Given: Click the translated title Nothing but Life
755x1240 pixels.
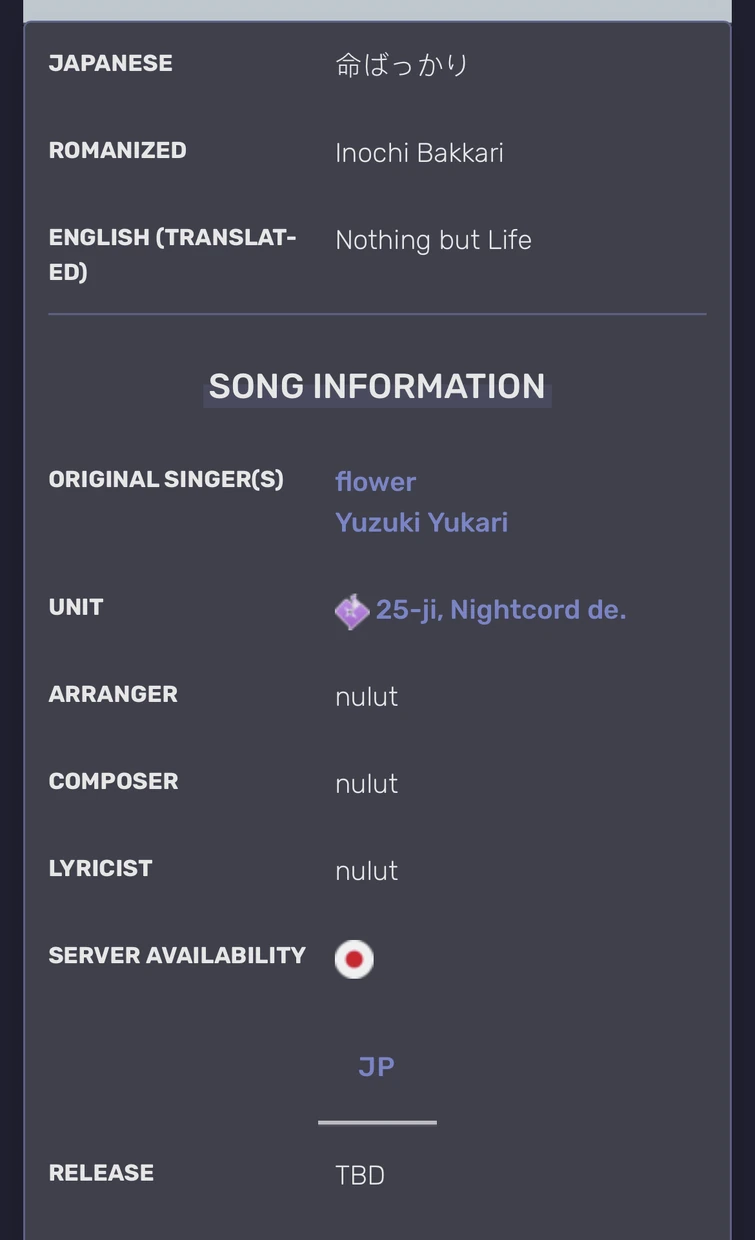Looking at the screenshot, I should tap(433, 240).
